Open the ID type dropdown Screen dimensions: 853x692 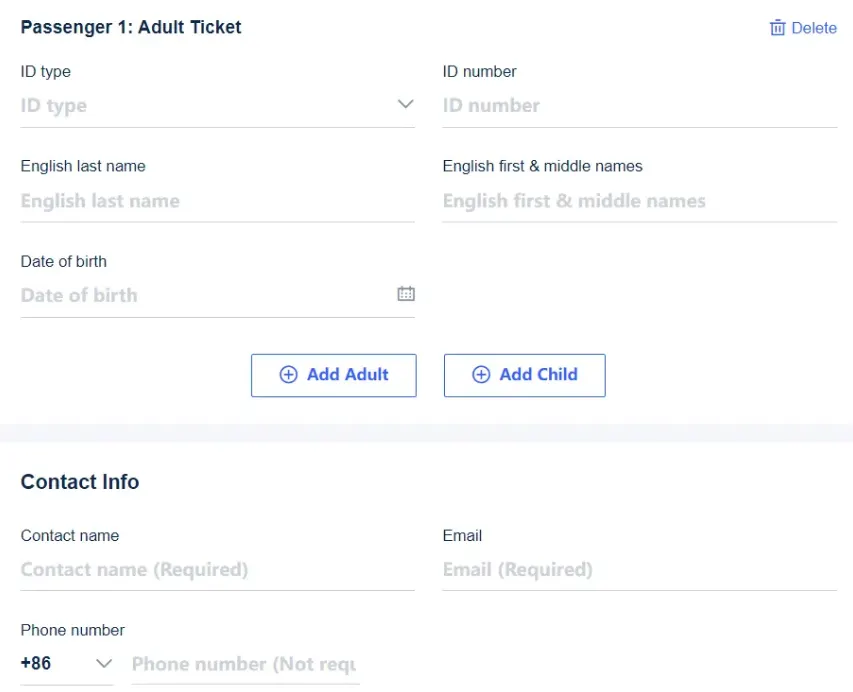click(x=200, y=104)
